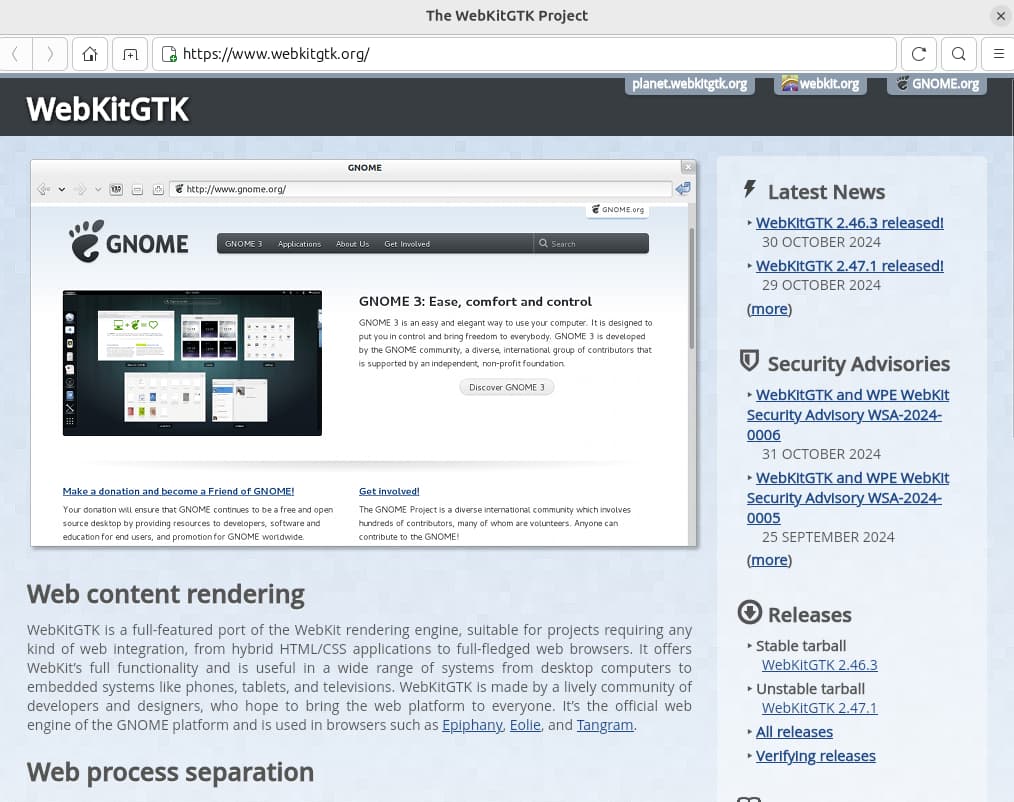
Task: Go forward to the next page
Action: point(50,54)
